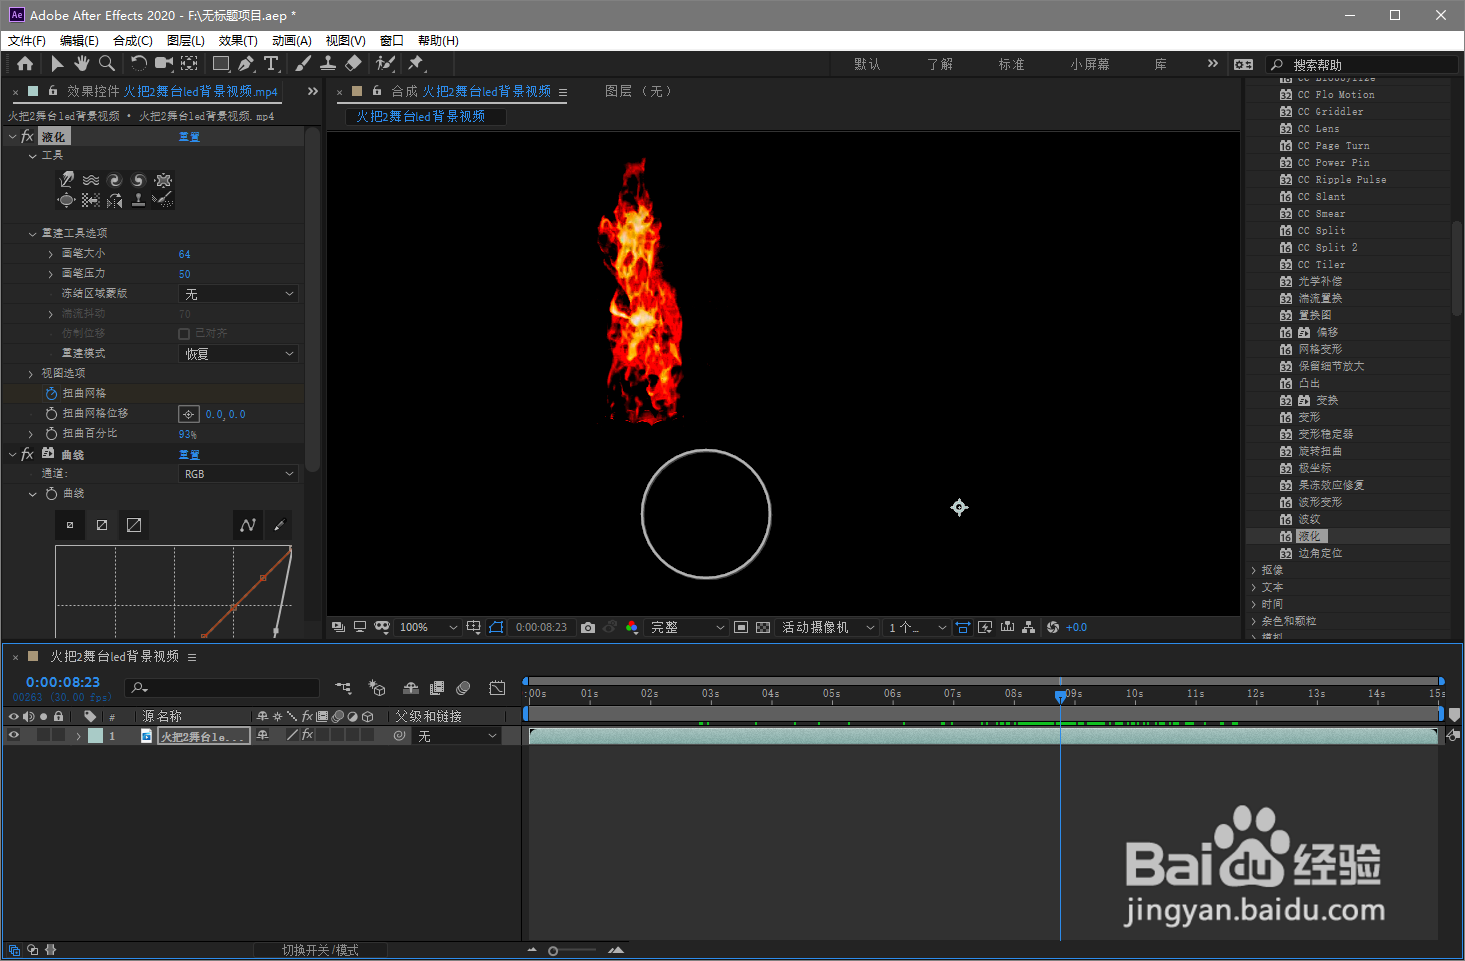The width and height of the screenshot is (1465, 961).
Task: Select the Zoom magnifier tool
Action: click(x=106, y=63)
